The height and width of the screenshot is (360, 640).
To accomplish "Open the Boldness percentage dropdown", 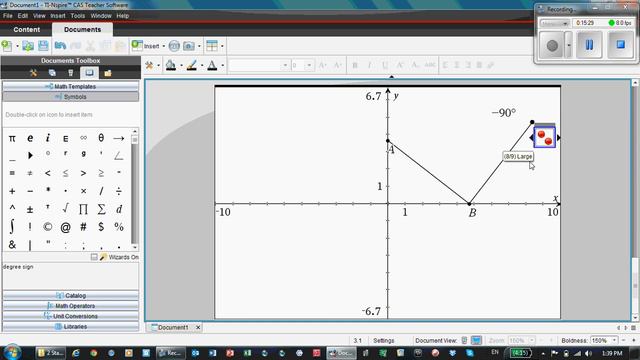I will (613, 340).
